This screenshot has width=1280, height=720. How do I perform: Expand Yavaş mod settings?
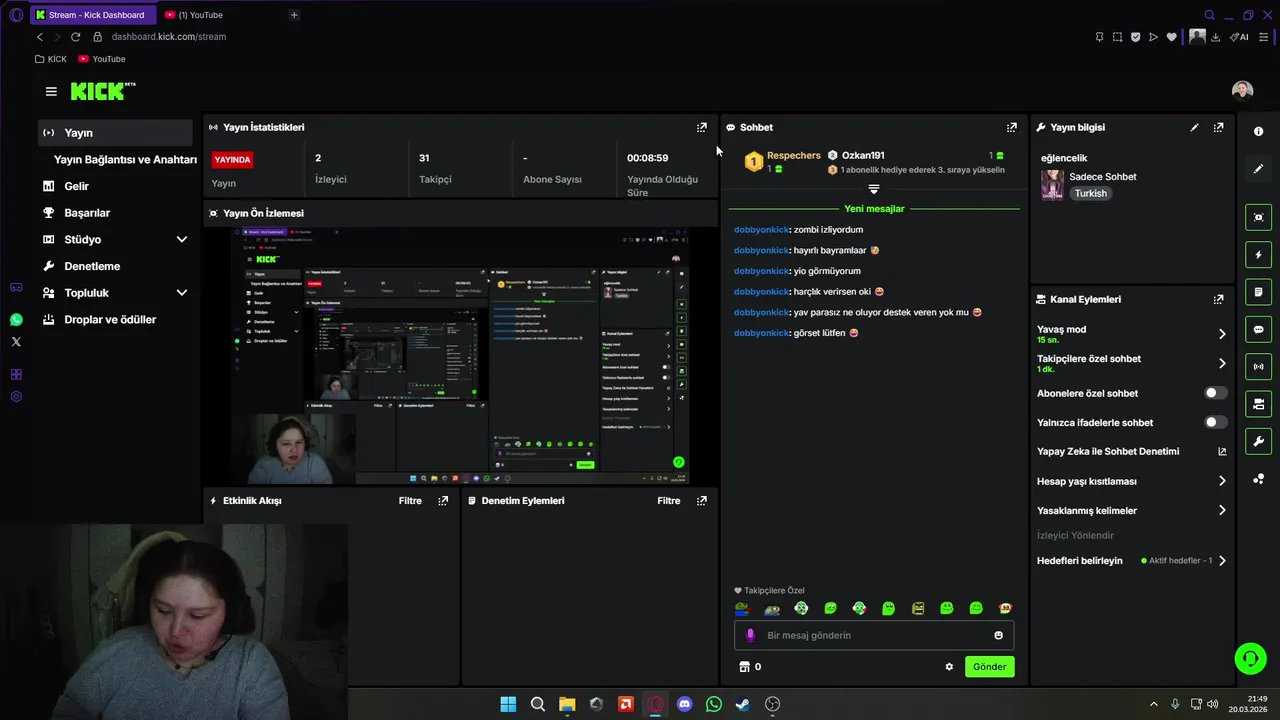[x=1221, y=334]
